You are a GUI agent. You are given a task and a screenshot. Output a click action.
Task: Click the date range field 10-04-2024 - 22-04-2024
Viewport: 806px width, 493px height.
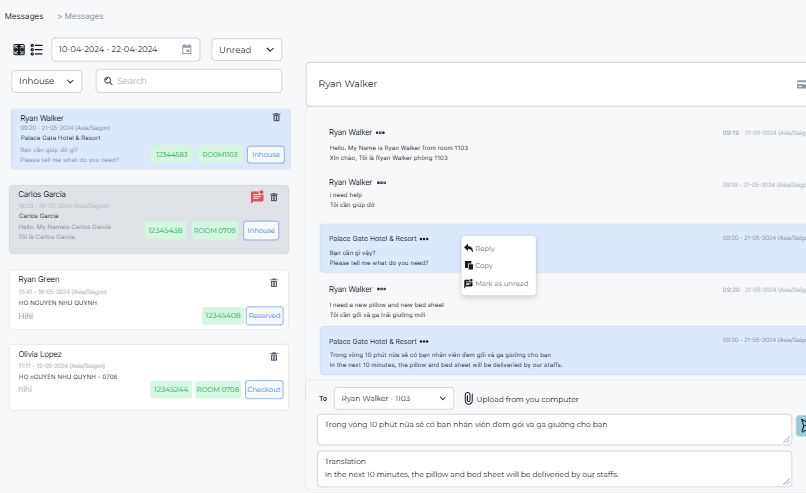coord(125,50)
